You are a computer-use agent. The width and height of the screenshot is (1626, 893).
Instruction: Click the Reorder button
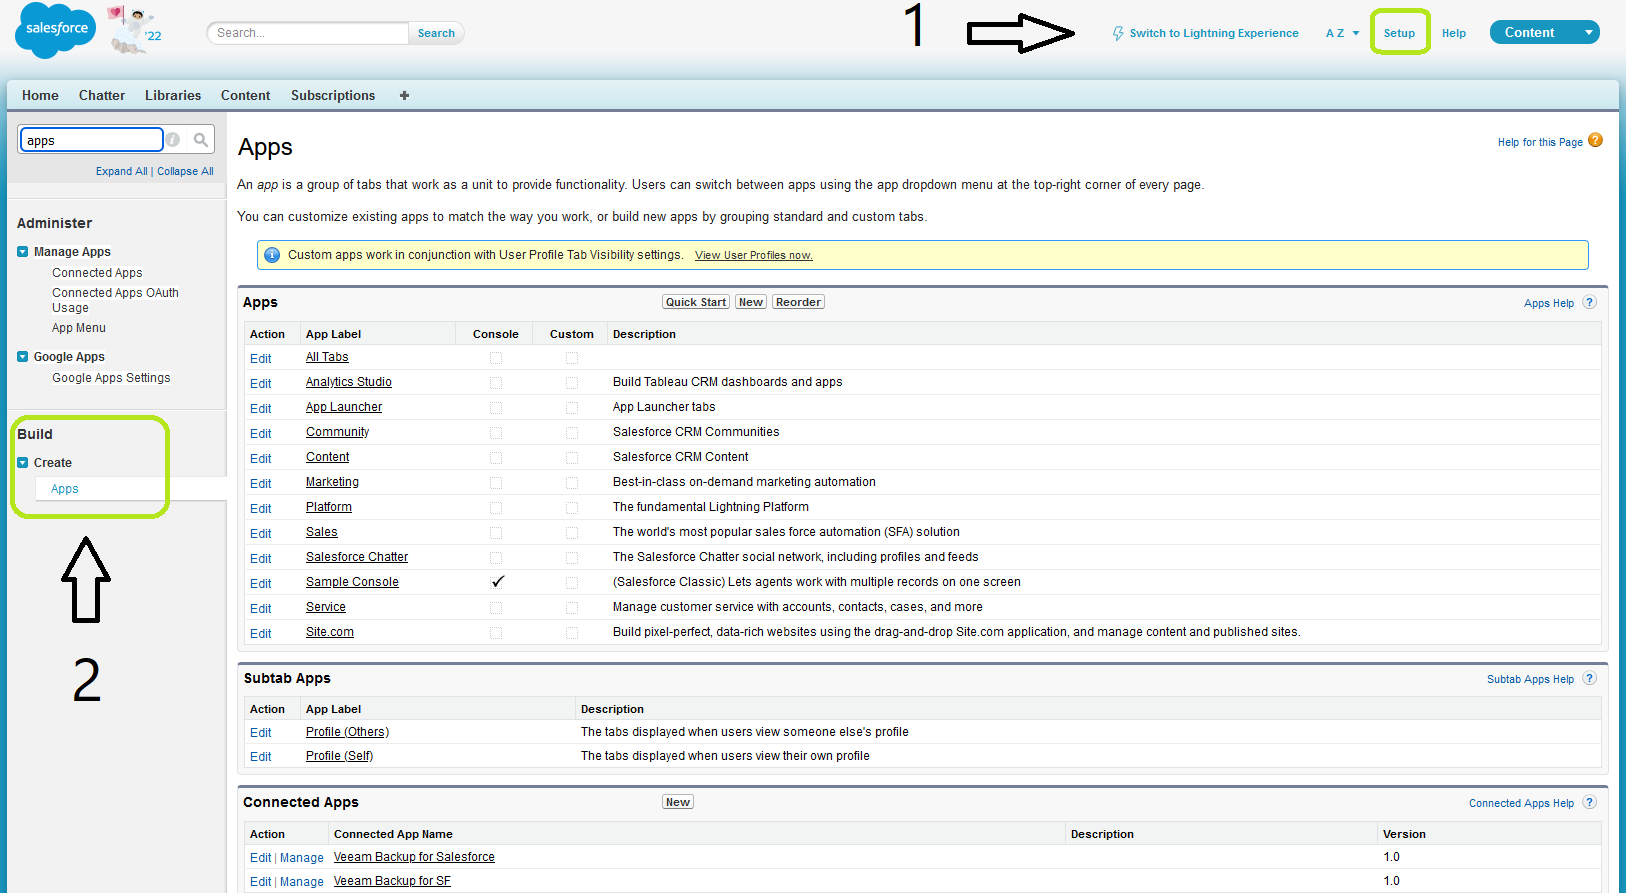[798, 302]
